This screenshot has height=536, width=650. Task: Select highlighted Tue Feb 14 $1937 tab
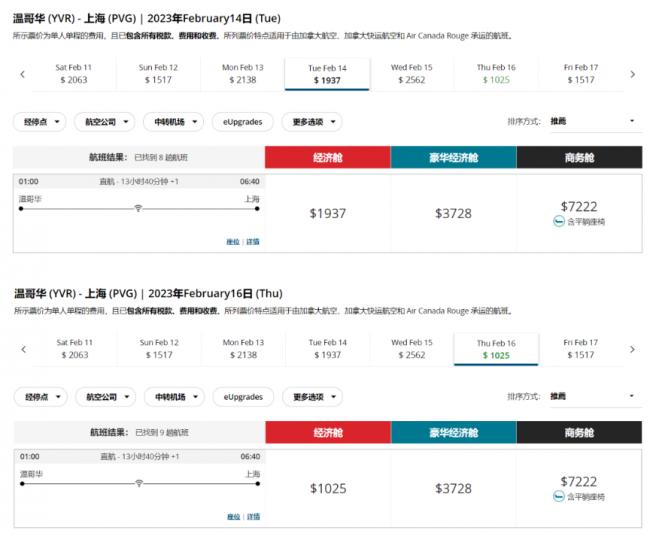(327, 74)
